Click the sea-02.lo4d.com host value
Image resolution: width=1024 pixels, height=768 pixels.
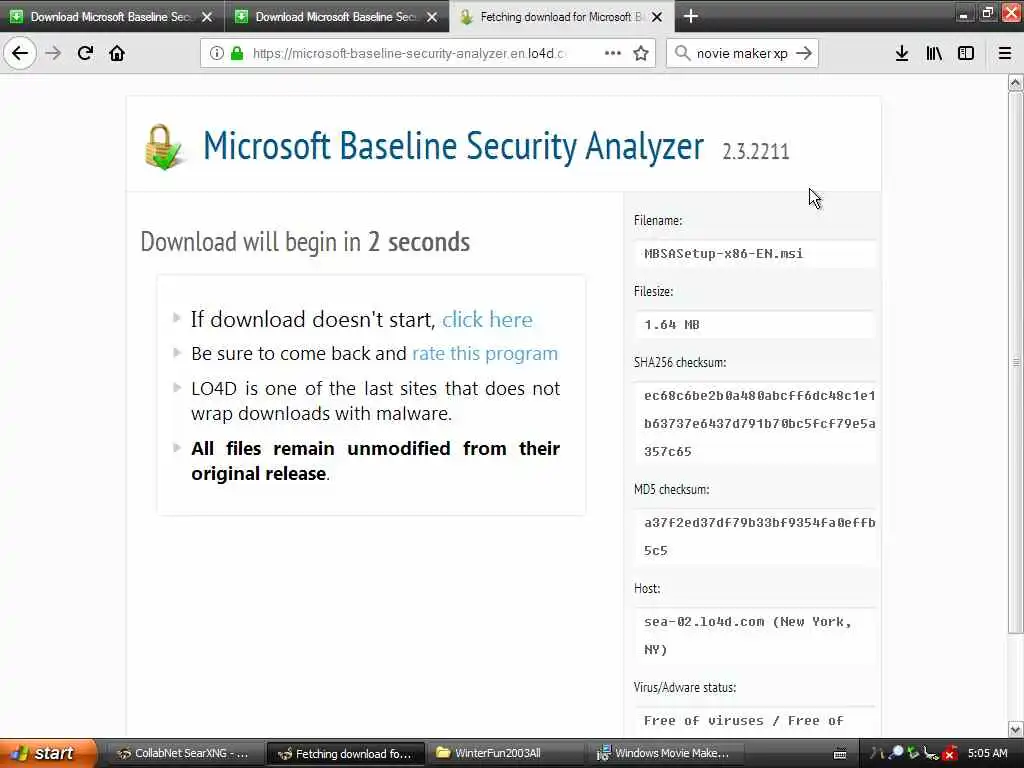(748, 635)
